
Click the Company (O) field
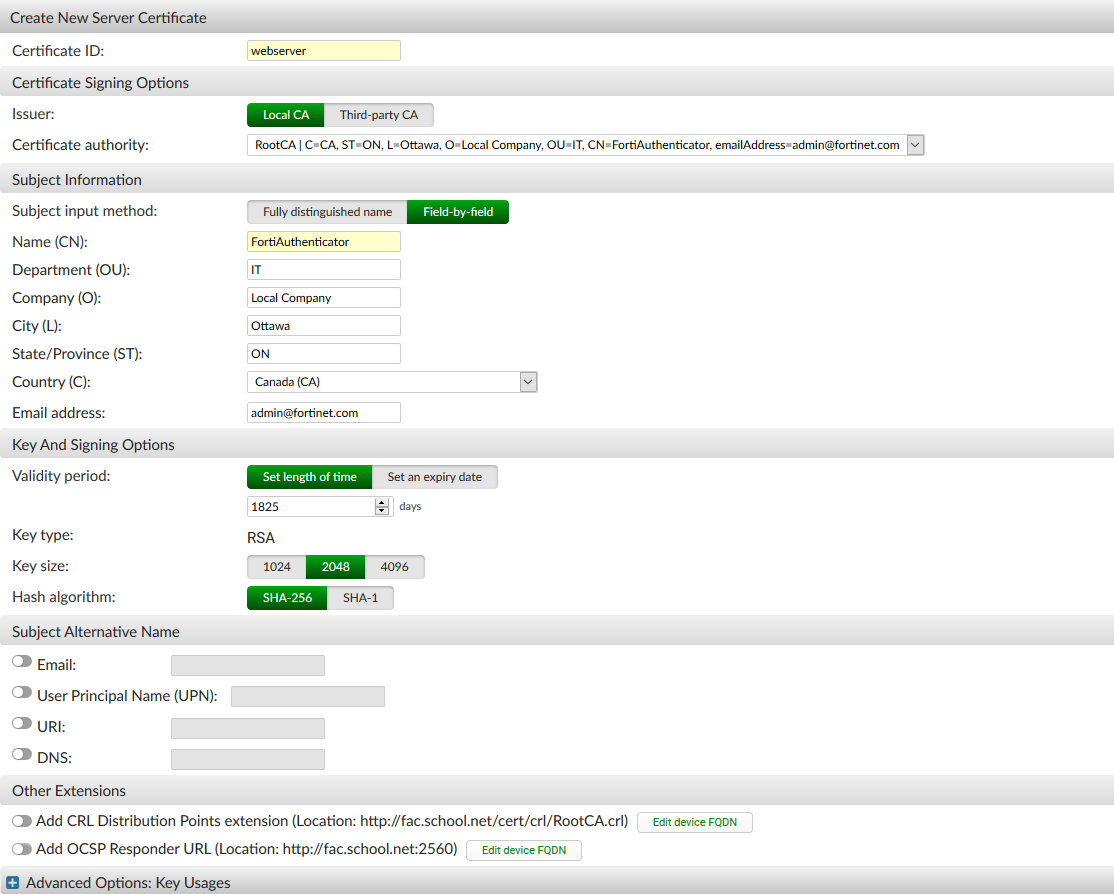[x=324, y=298]
